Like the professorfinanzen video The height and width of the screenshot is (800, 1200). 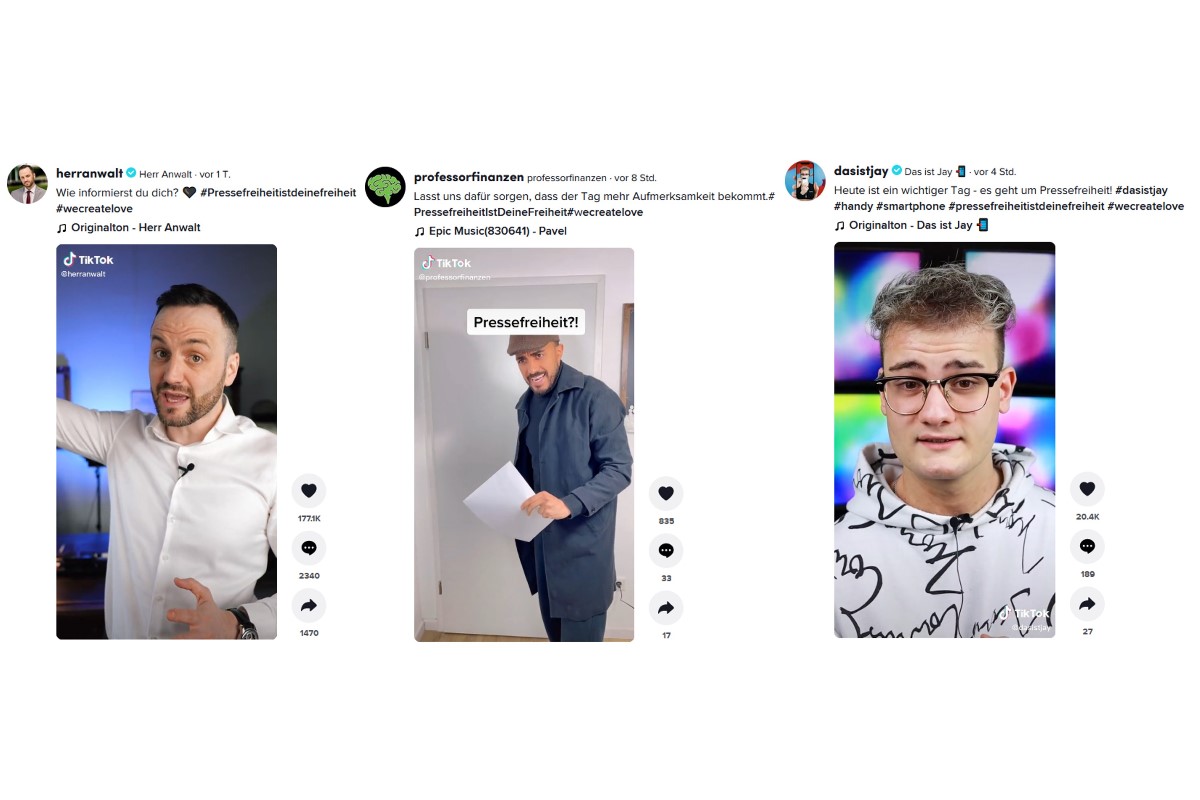[666, 493]
